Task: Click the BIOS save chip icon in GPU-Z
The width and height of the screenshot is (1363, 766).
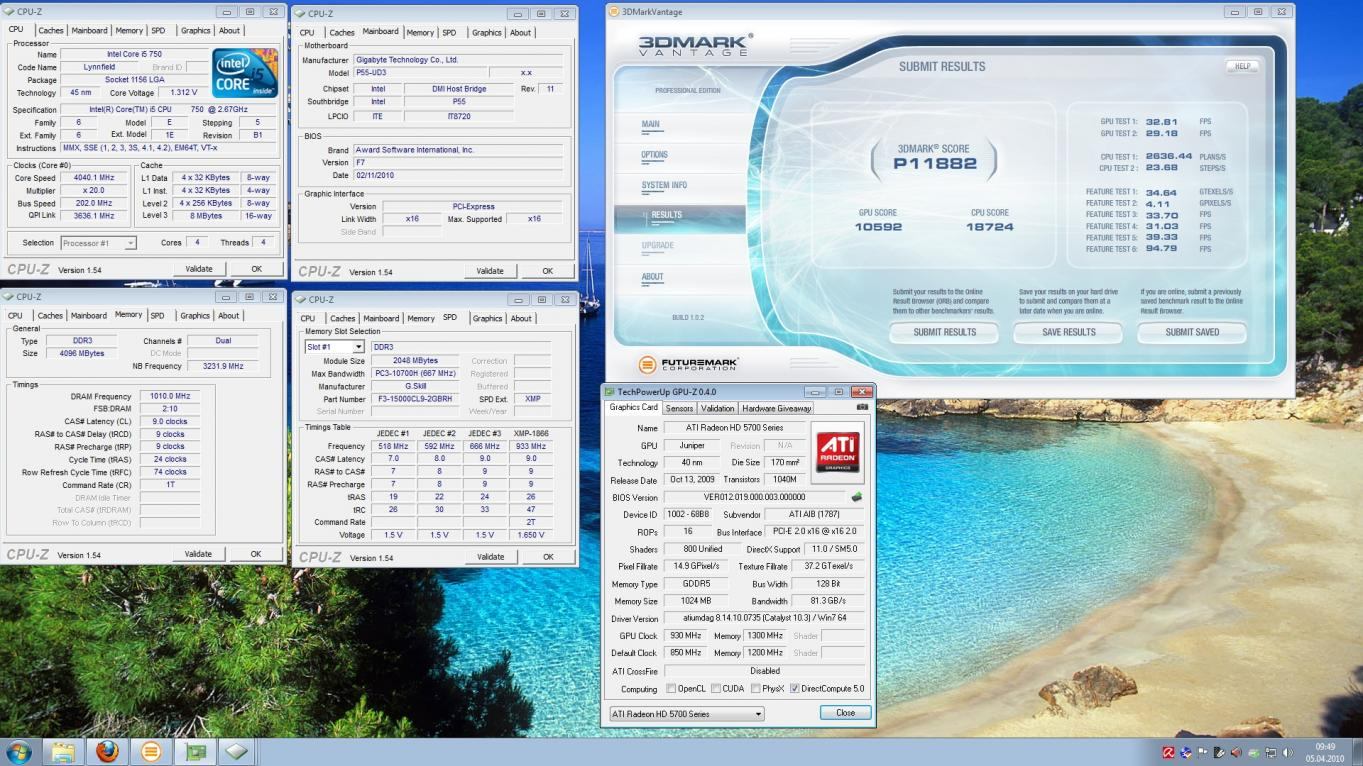Action: coord(856,497)
